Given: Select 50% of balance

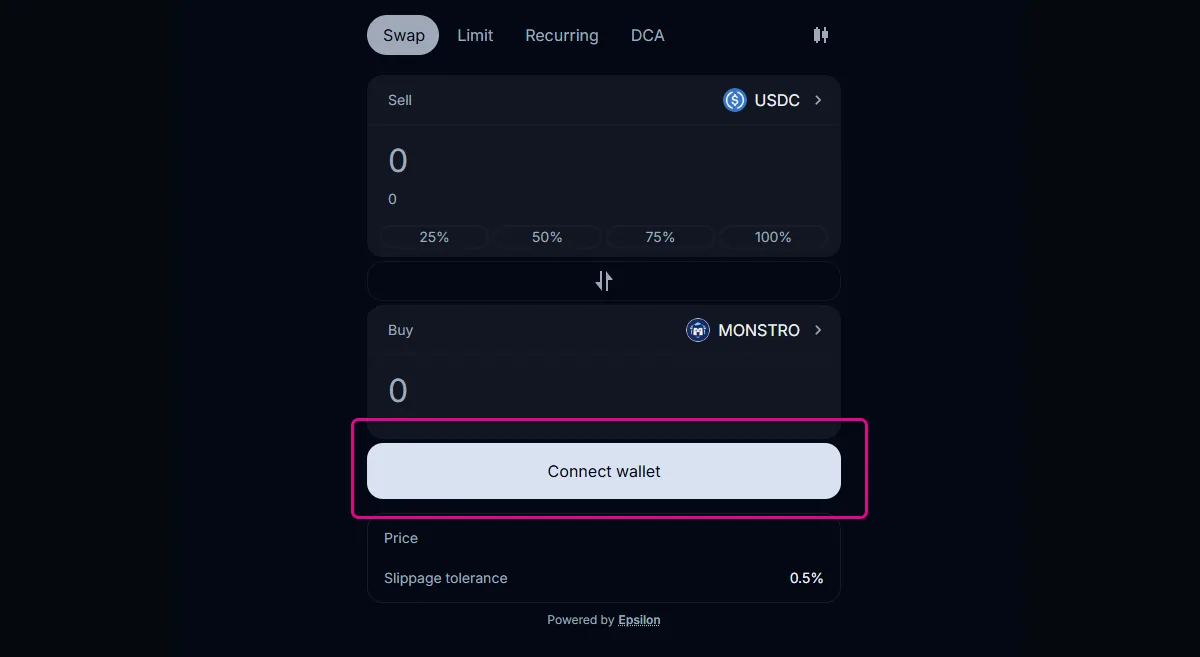Looking at the screenshot, I should pos(547,237).
